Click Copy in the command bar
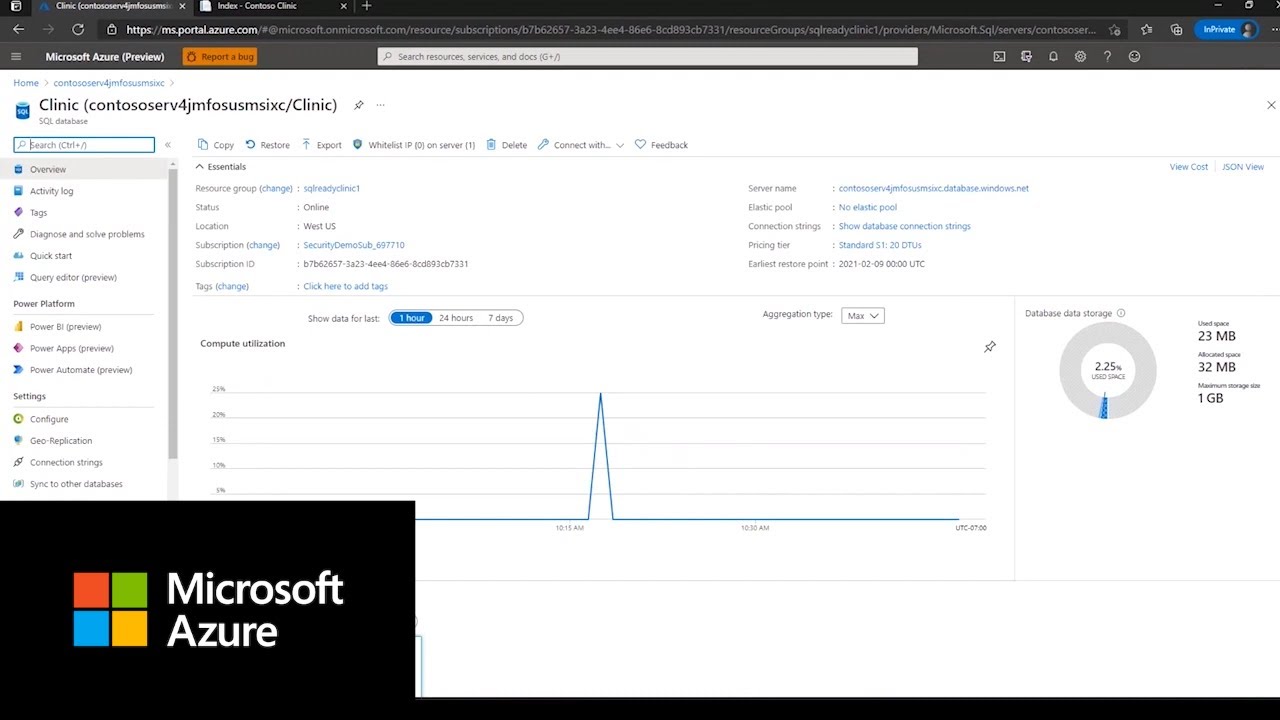 pos(216,145)
